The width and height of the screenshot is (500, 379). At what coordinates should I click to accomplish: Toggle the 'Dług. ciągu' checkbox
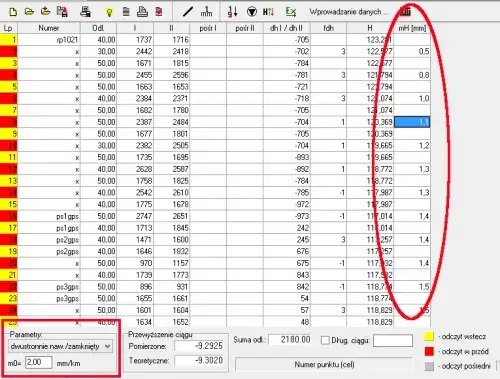tap(325, 340)
